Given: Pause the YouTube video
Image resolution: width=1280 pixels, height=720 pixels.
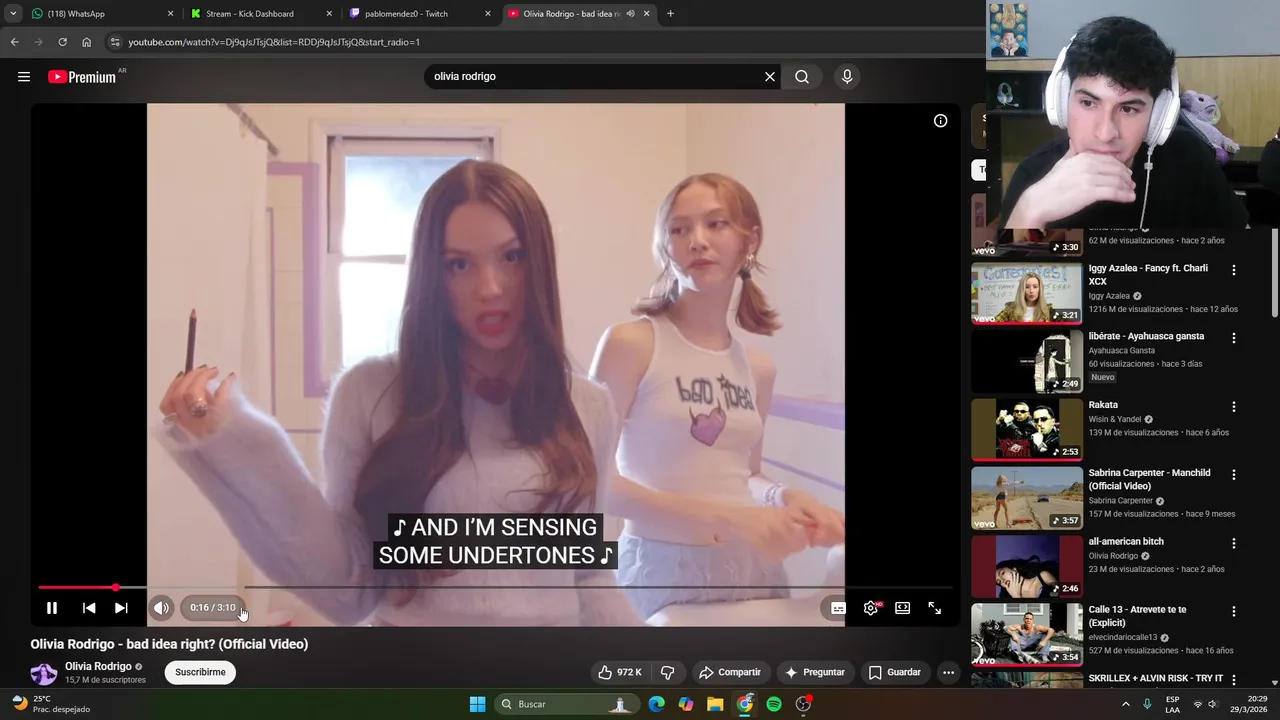Looking at the screenshot, I should pos(52,608).
